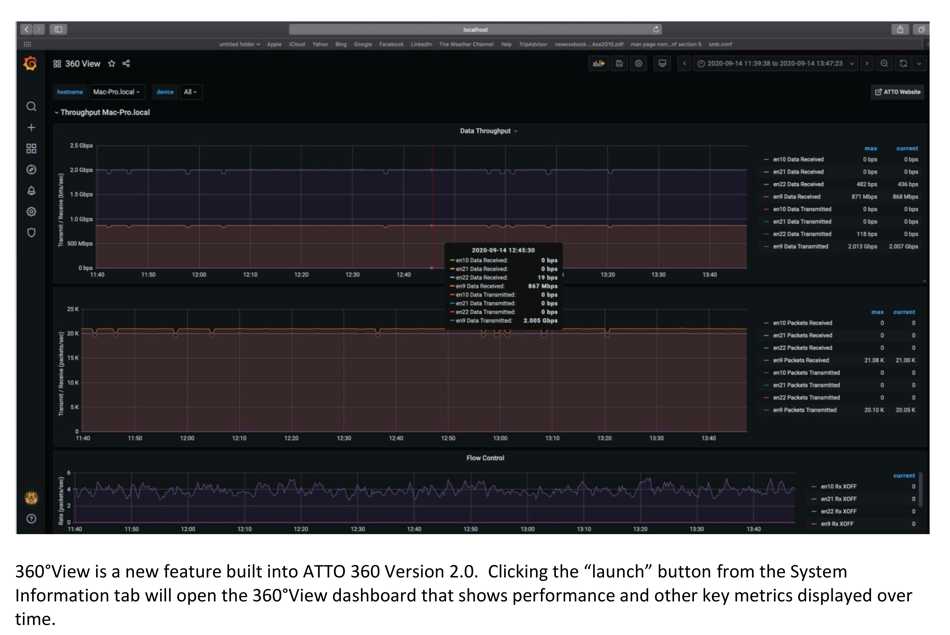Screen dimensions: 950x635
Task: Click the en22 Packets Received color line
Action: 766,348
